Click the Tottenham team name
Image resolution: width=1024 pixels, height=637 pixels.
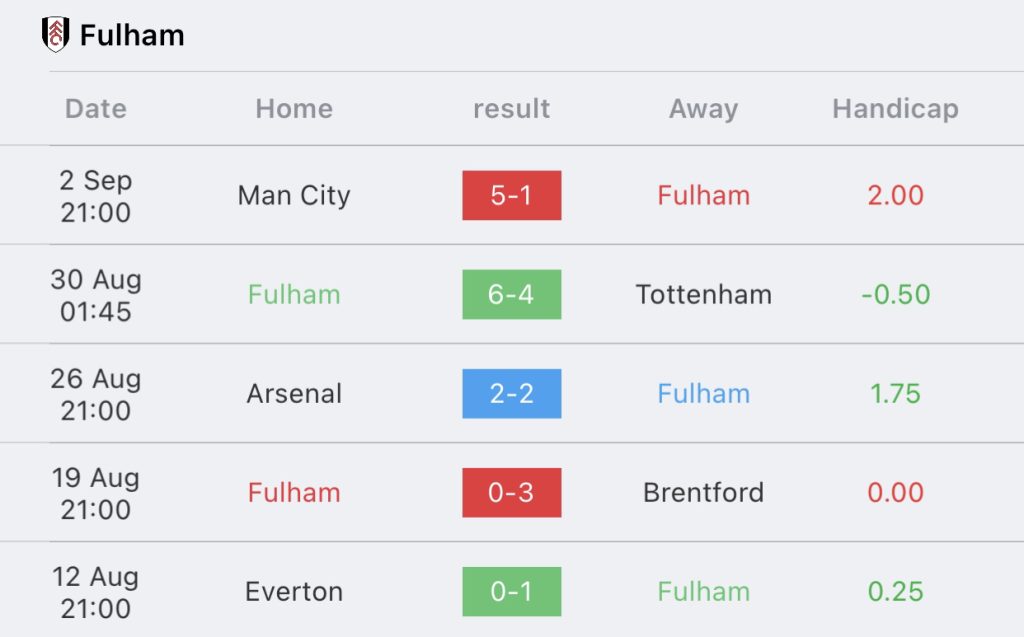[703, 295]
